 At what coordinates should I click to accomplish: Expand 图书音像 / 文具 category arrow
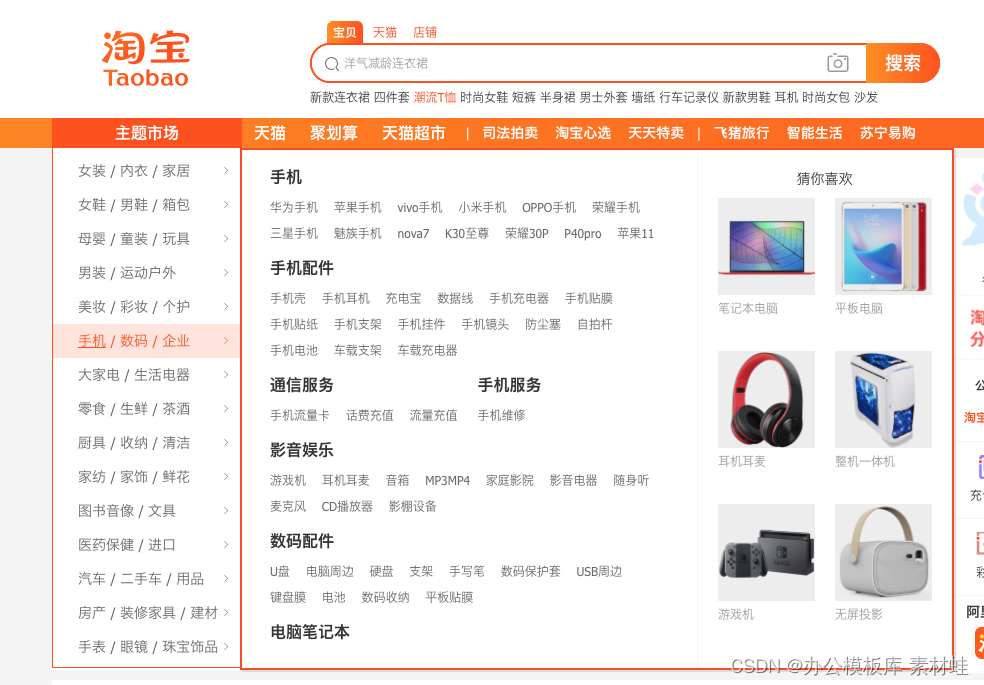coord(226,511)
